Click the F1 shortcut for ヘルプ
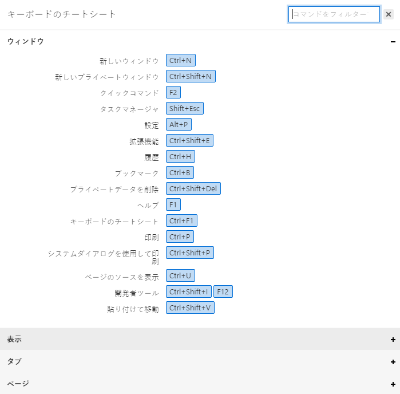The height and width of the screenshot is (394, 400). click(x=173, y=205)
